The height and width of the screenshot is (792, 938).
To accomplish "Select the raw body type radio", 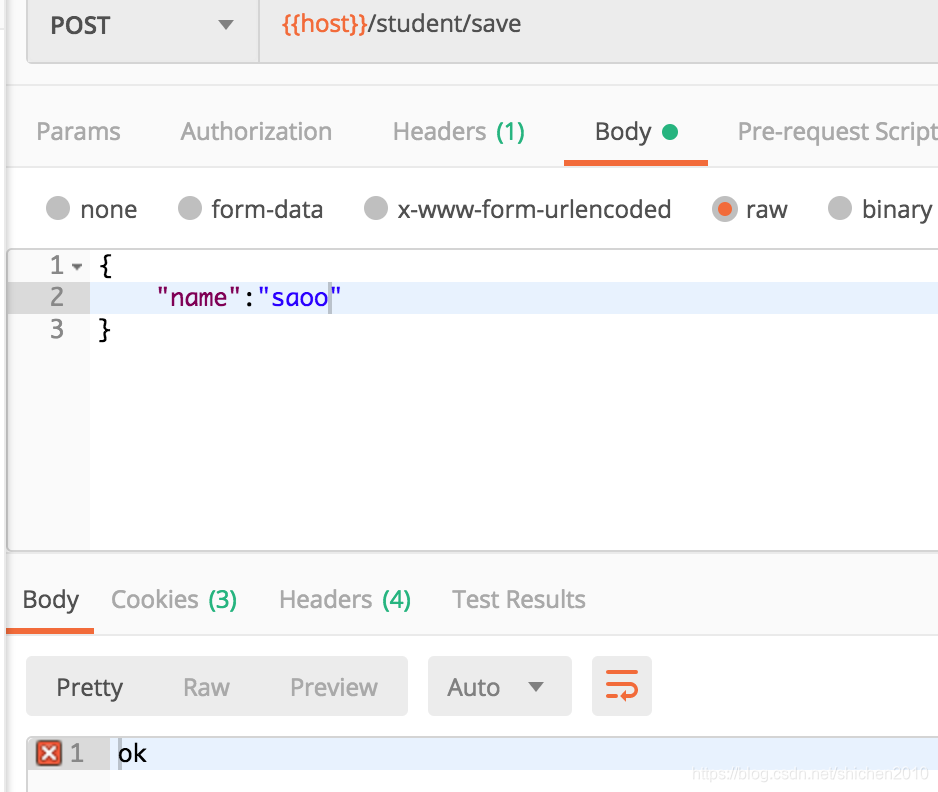I will (724, 209).
